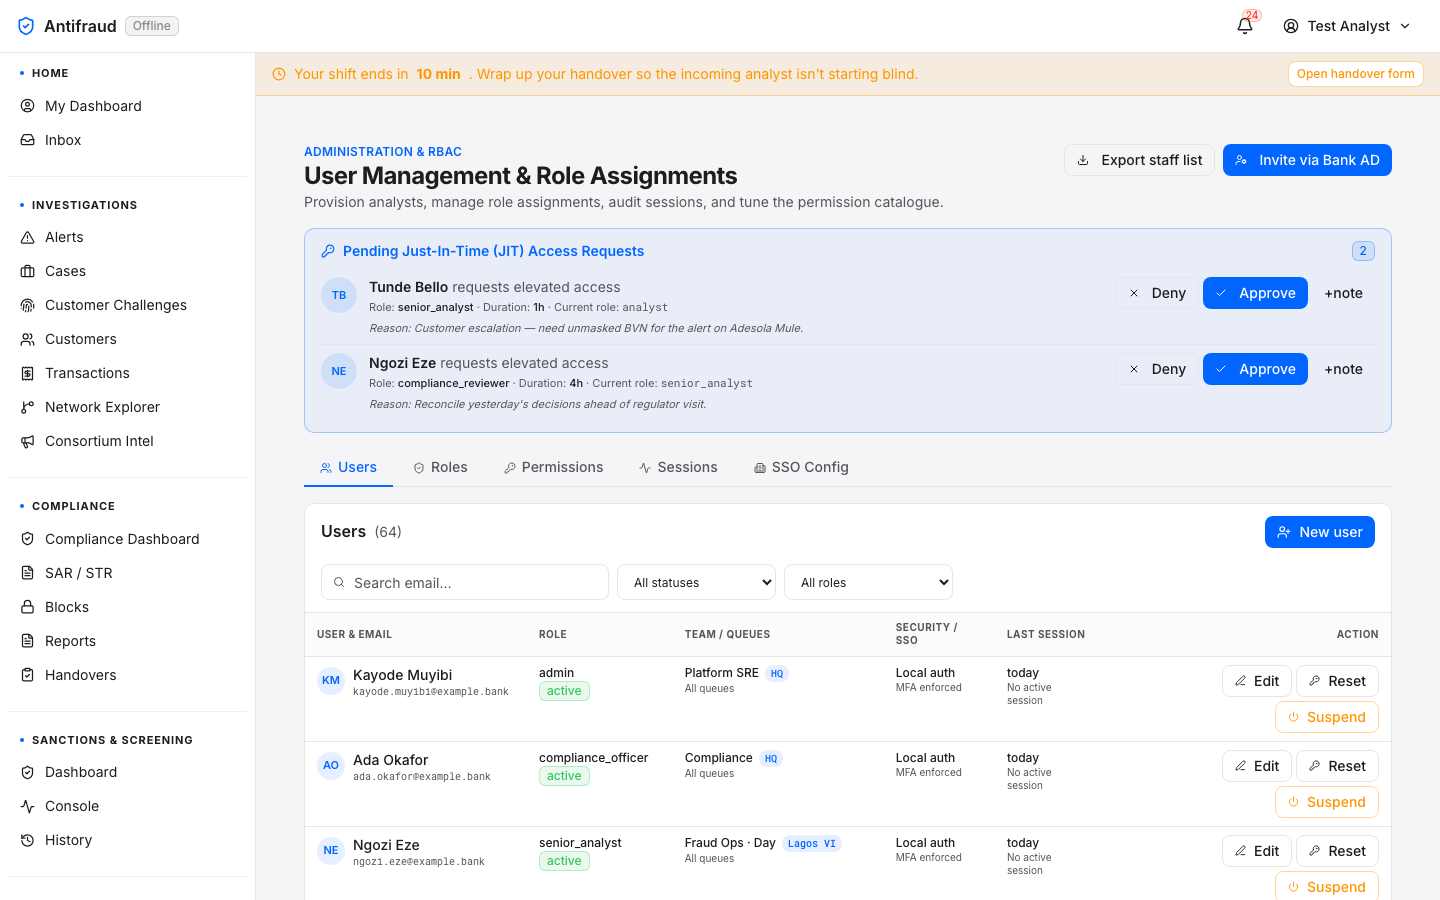
Task: Click the Search email input field
Action: point(465,582)
